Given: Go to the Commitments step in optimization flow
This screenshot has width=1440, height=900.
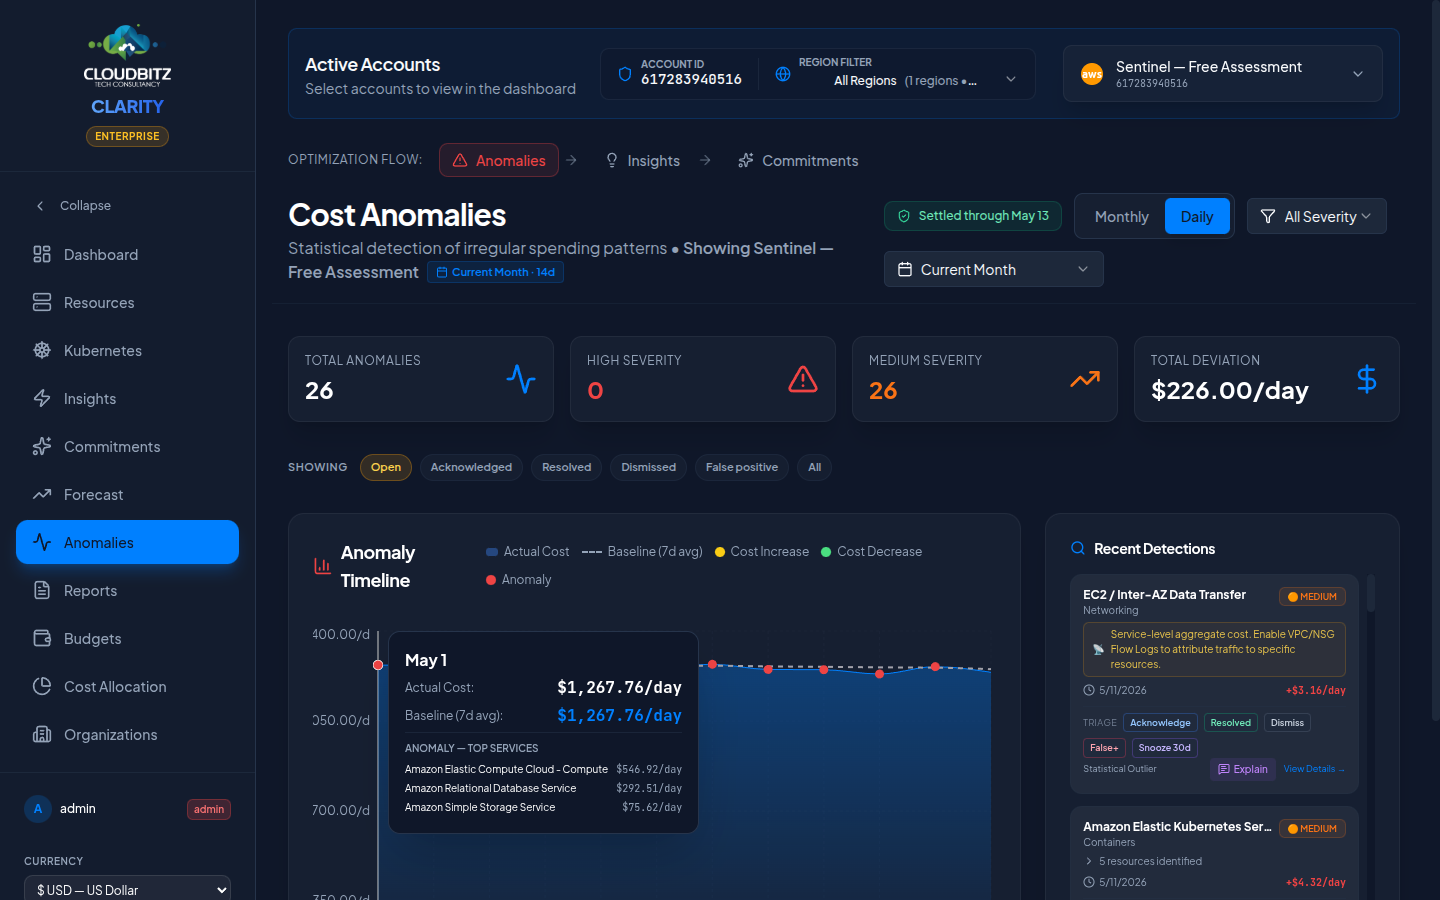Looking at the screenshot, I should coord(798,160).
